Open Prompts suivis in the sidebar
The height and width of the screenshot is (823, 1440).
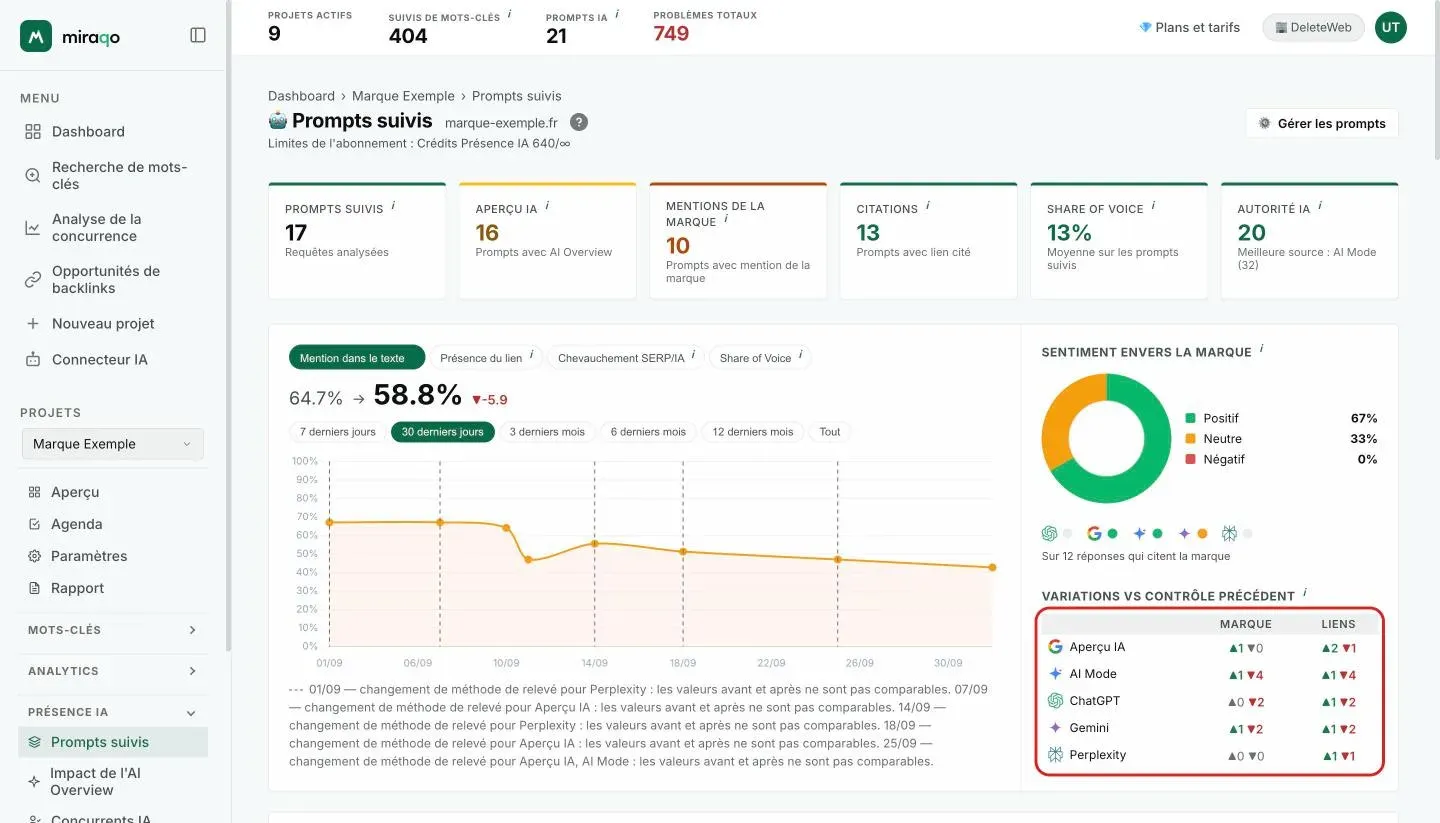point(113,742)
